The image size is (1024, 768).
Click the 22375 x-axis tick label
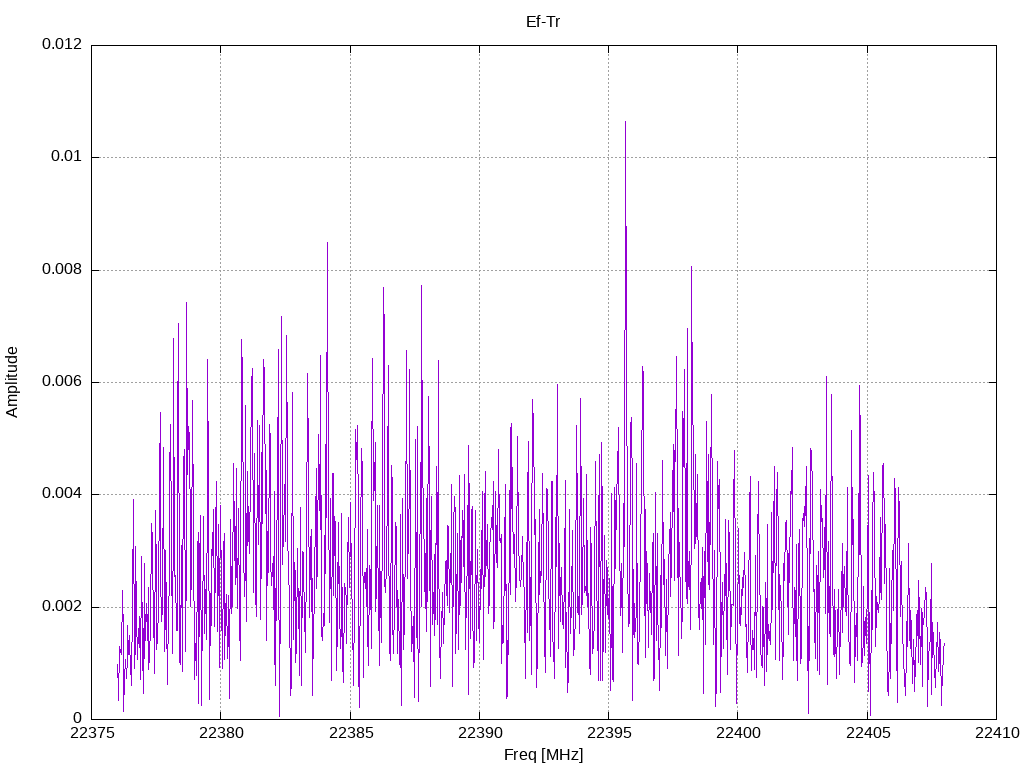point(92,733)
